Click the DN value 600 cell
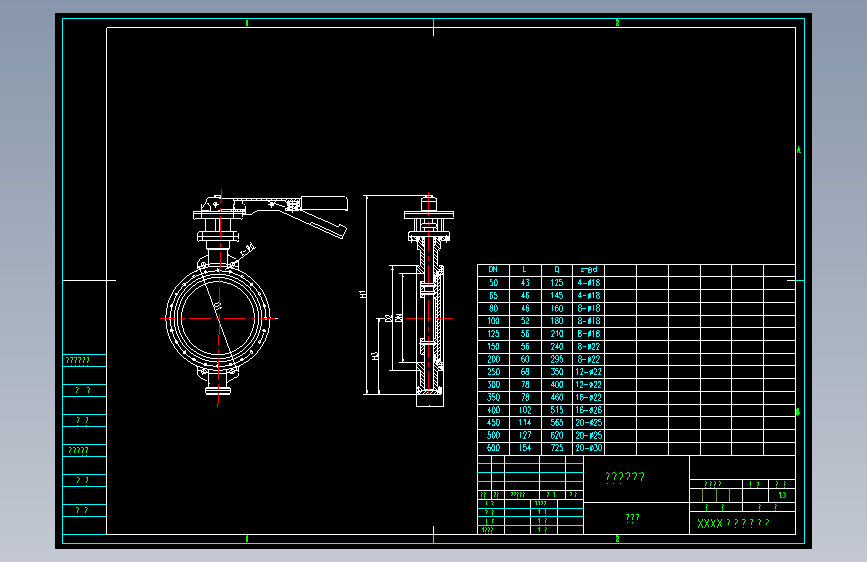 pos(493,448)
